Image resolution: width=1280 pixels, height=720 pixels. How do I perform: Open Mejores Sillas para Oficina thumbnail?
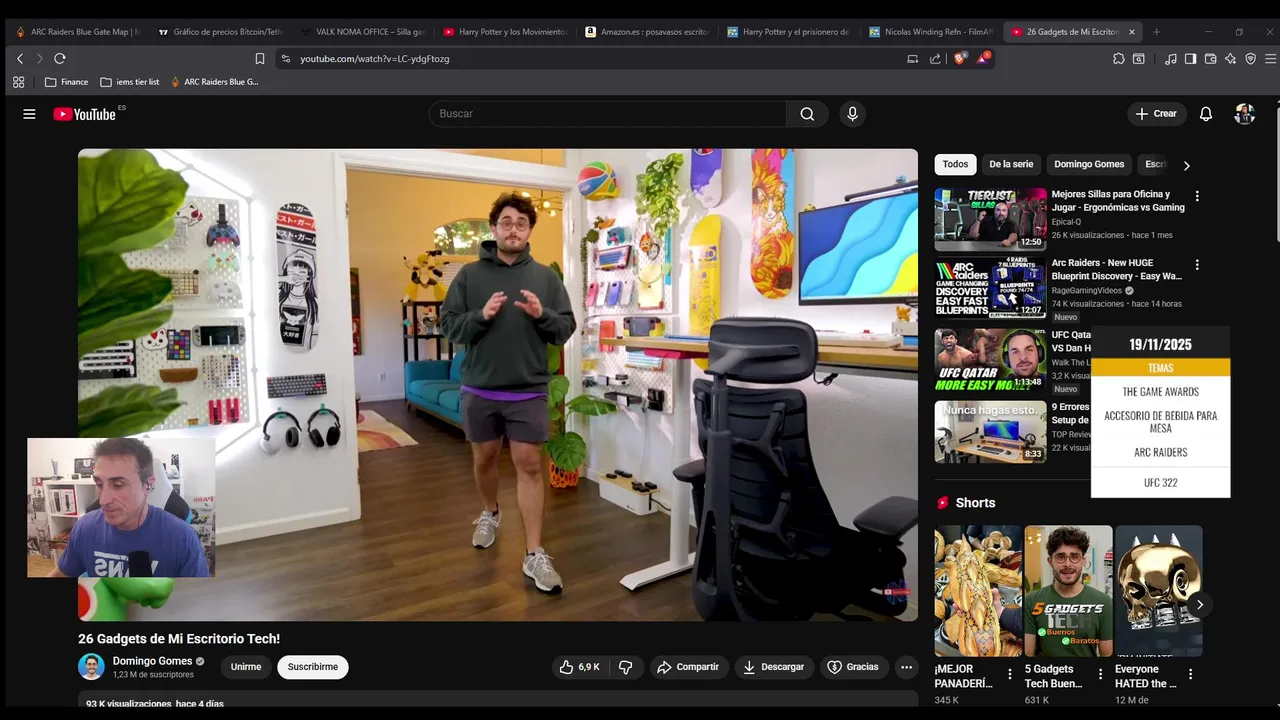click(991, 219)
